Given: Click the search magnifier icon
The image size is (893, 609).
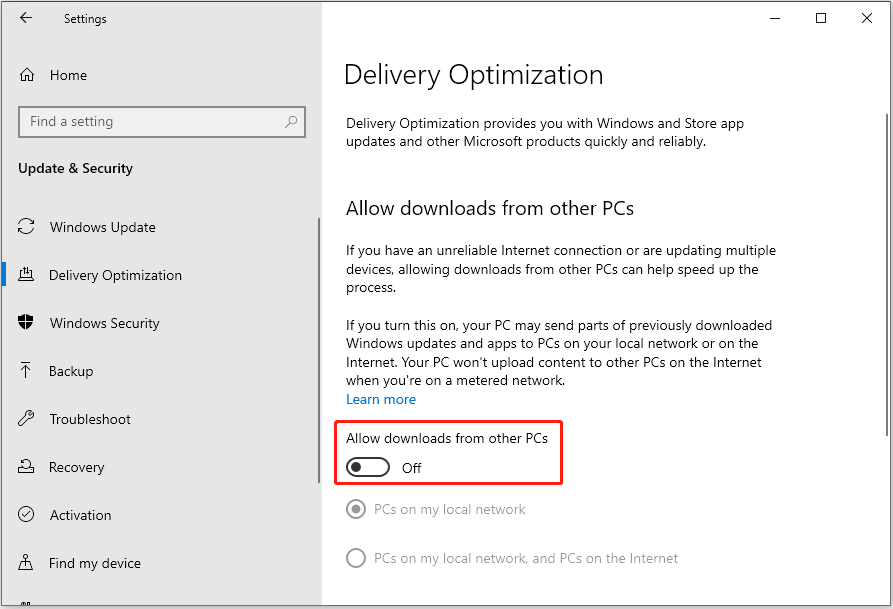Looking at the screenshot, I should click(291, 121).
